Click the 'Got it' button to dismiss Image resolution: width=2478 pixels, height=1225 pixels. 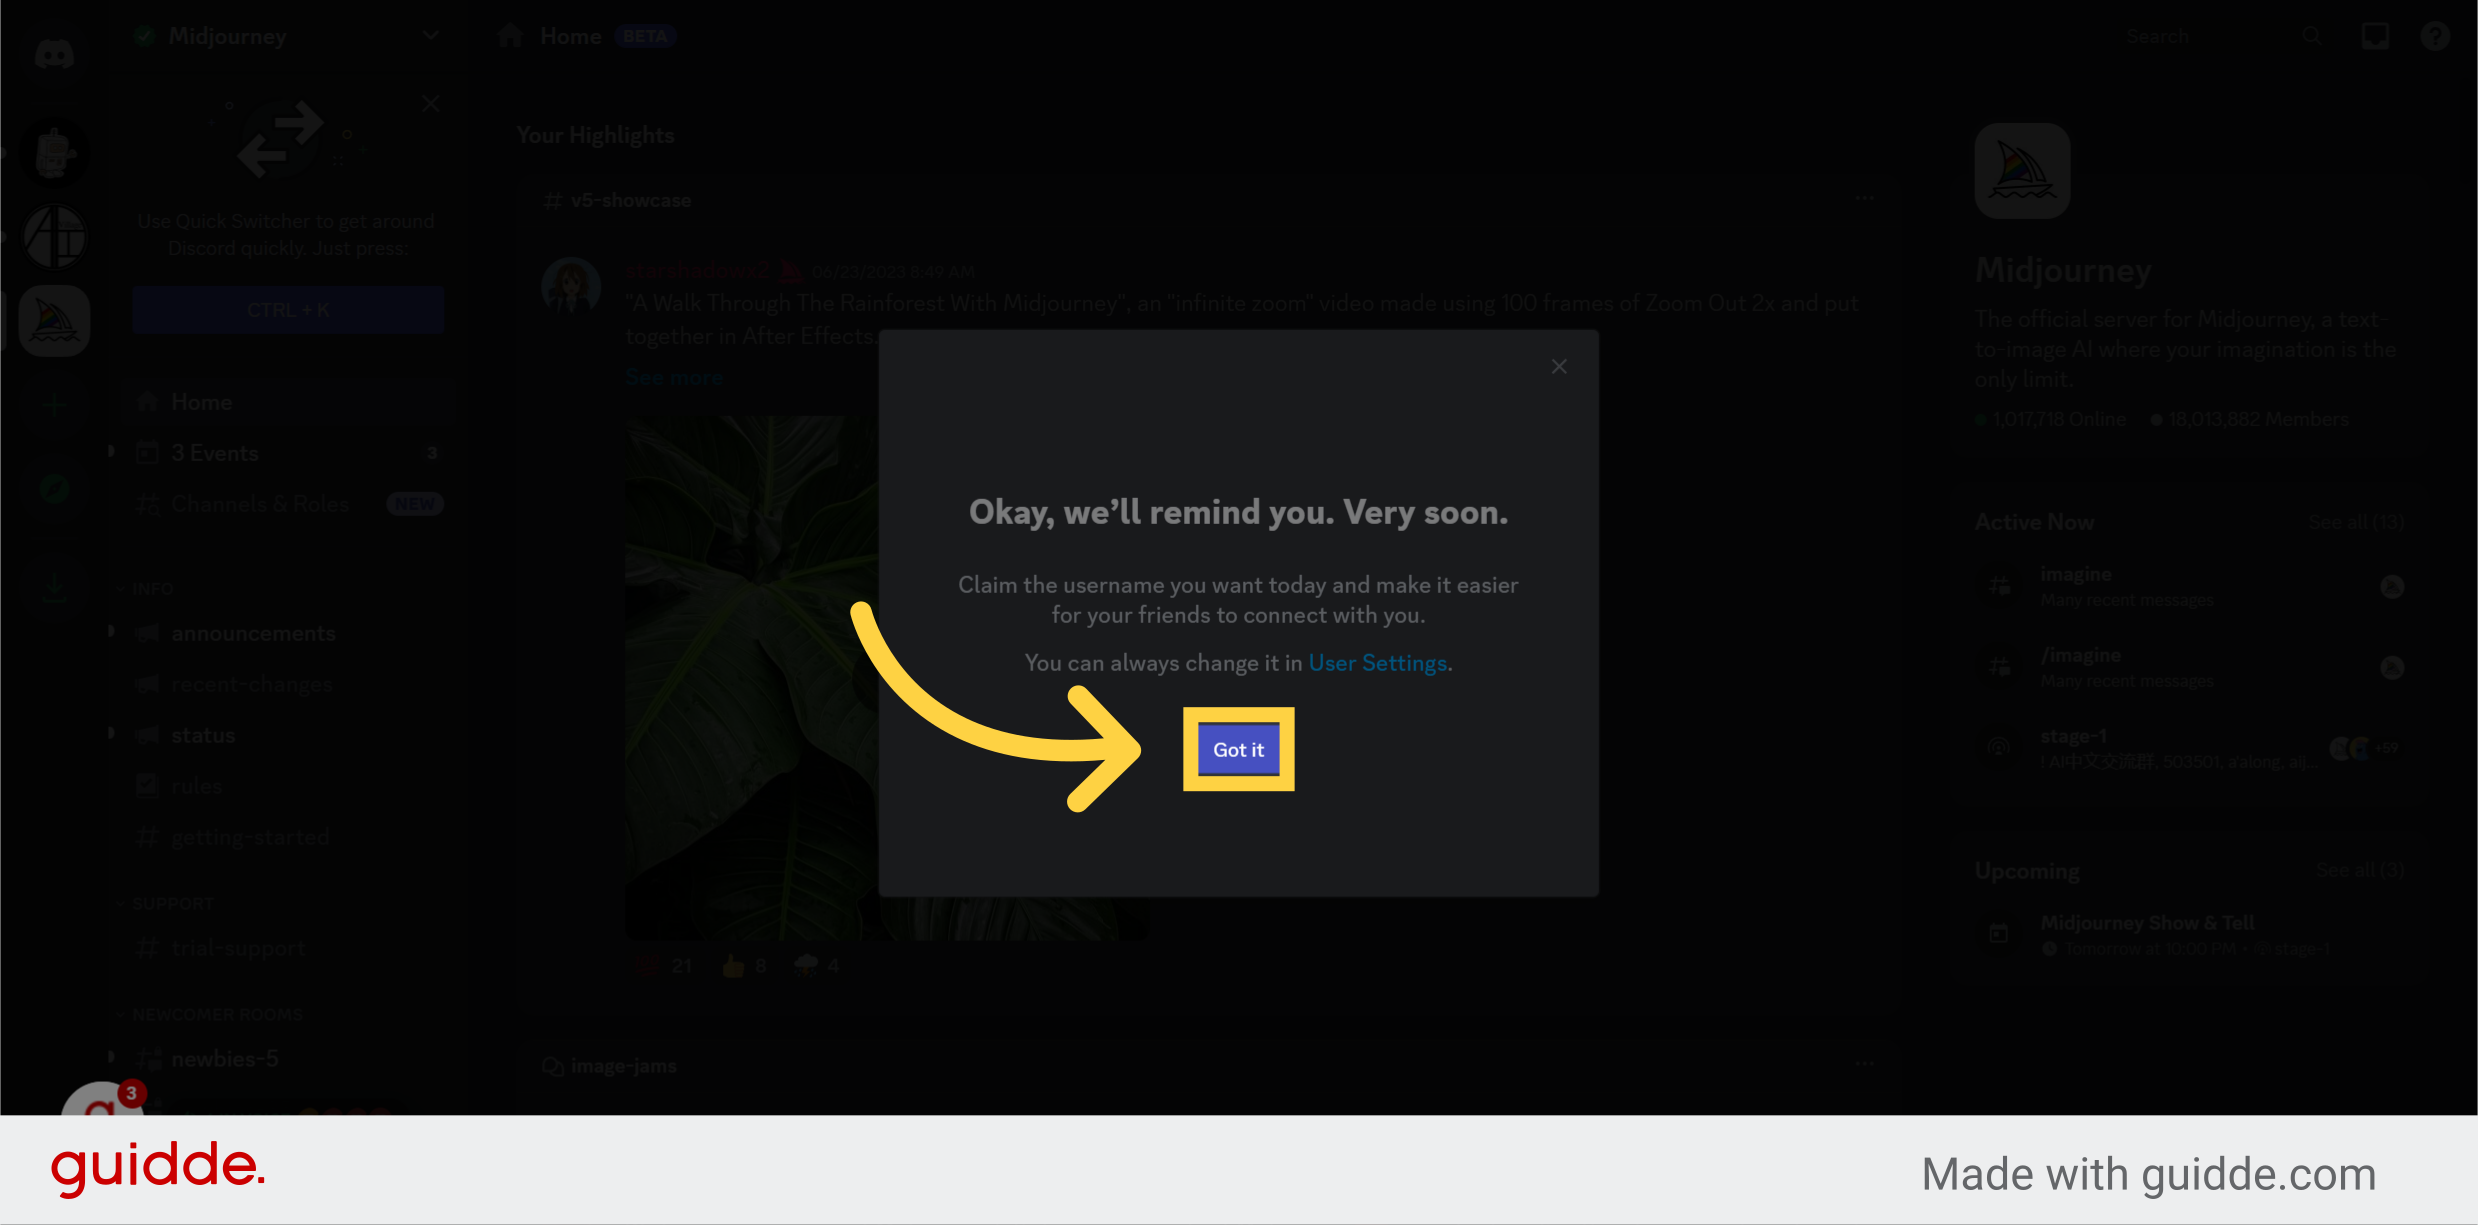1237,749
